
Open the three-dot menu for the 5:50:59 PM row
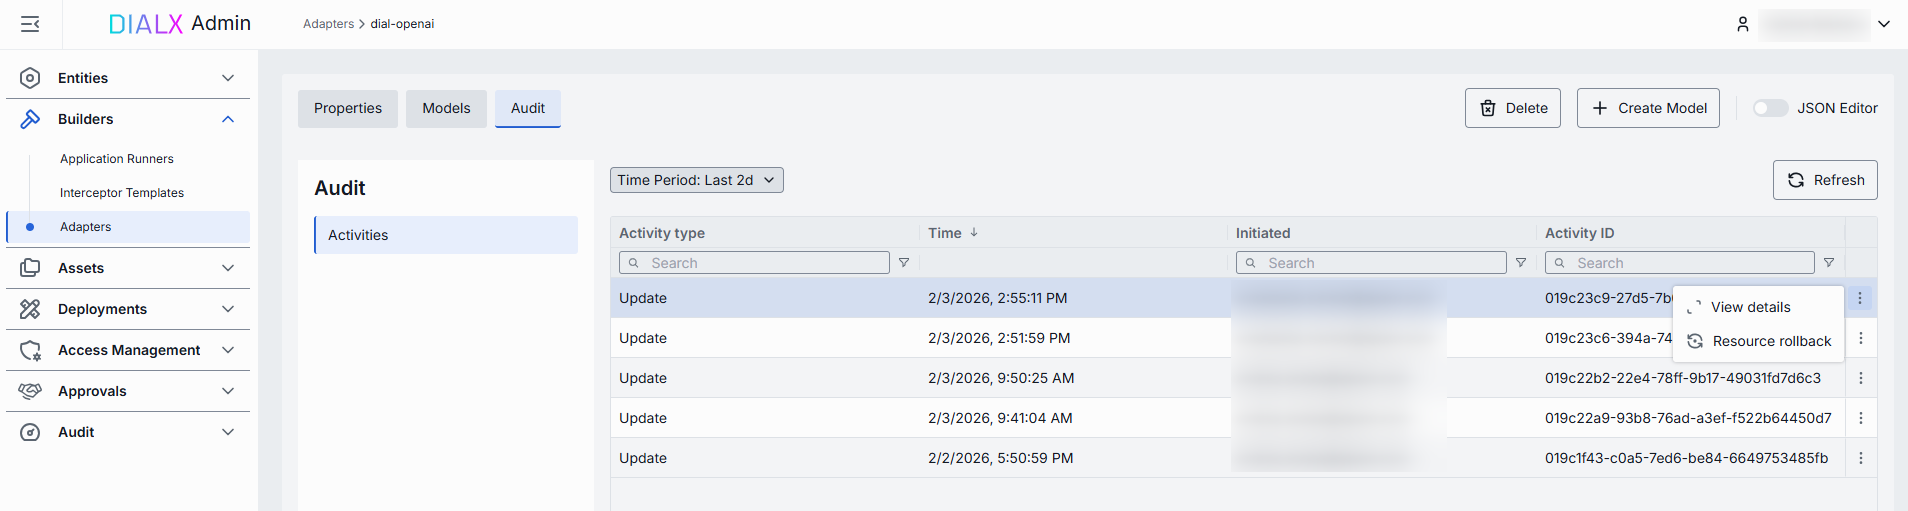click(x=1861, y=458)
